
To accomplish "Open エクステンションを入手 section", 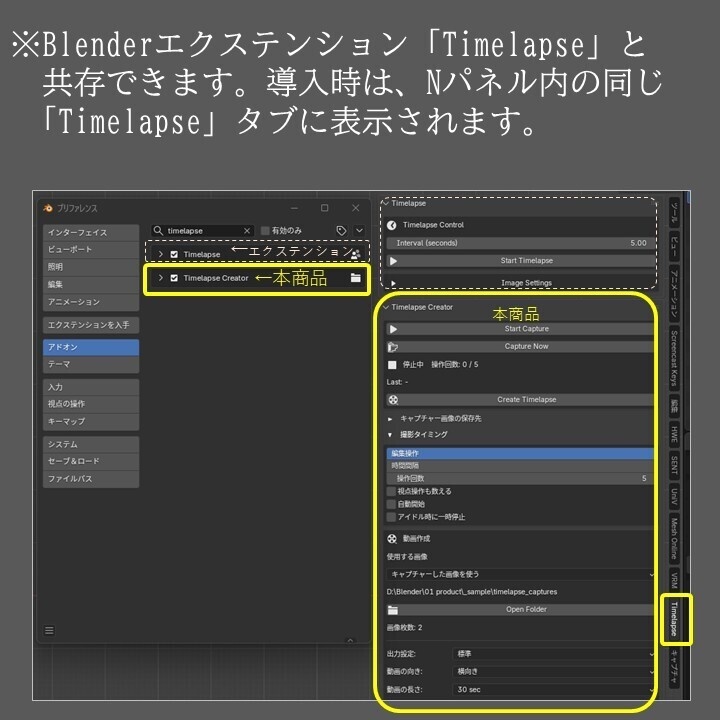I will (91, 325).
